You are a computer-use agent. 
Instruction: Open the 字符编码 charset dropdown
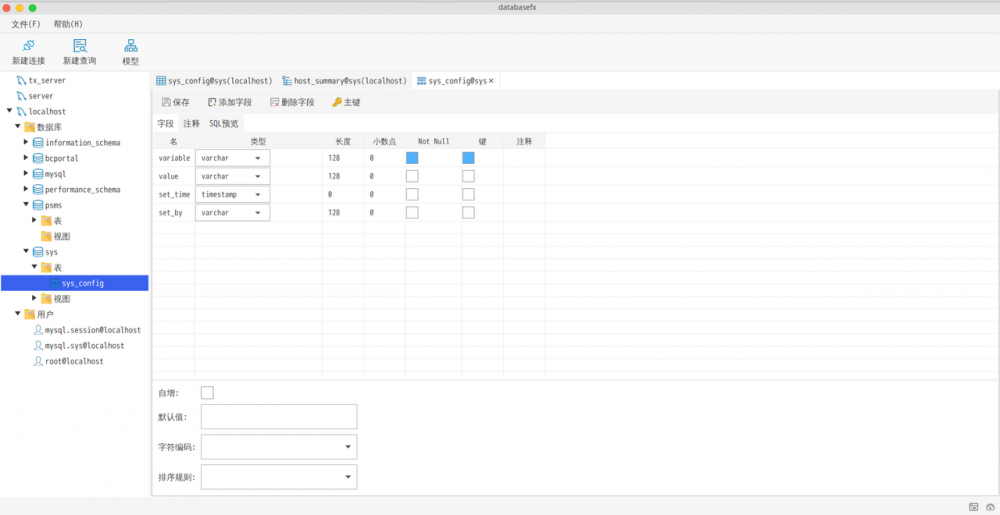coord(279,447)
